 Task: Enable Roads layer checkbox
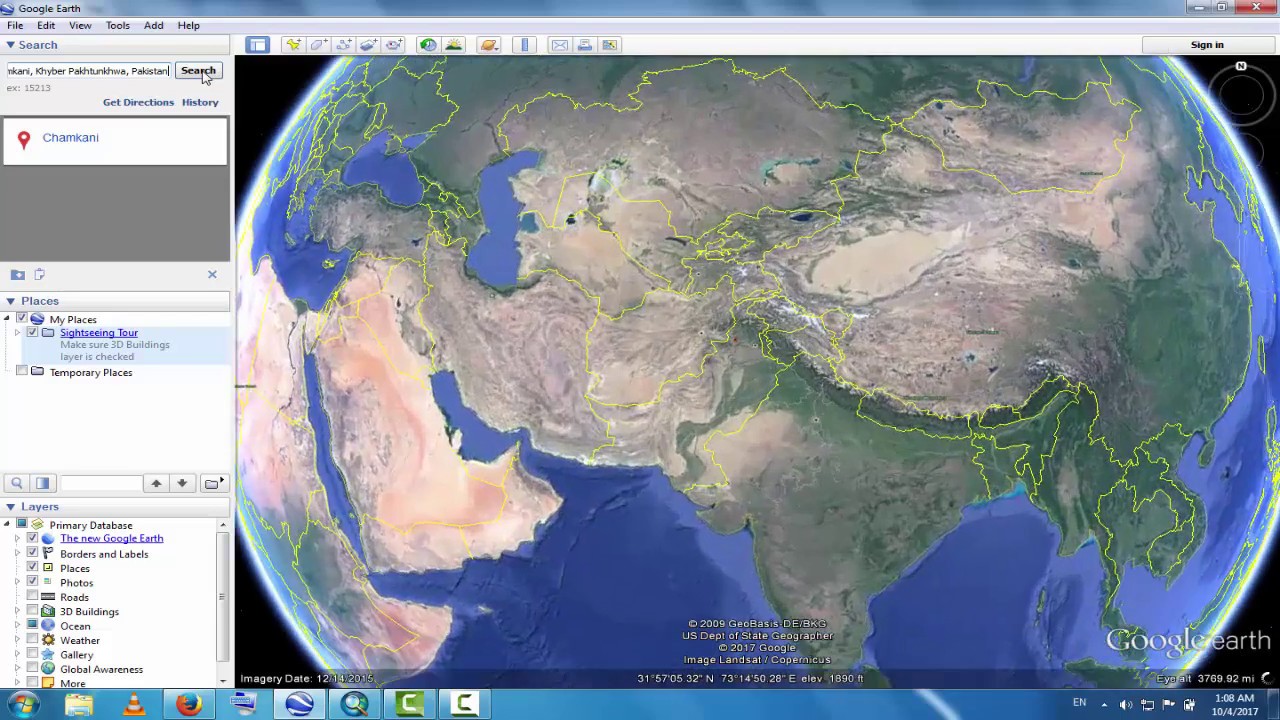click(32, 597)
